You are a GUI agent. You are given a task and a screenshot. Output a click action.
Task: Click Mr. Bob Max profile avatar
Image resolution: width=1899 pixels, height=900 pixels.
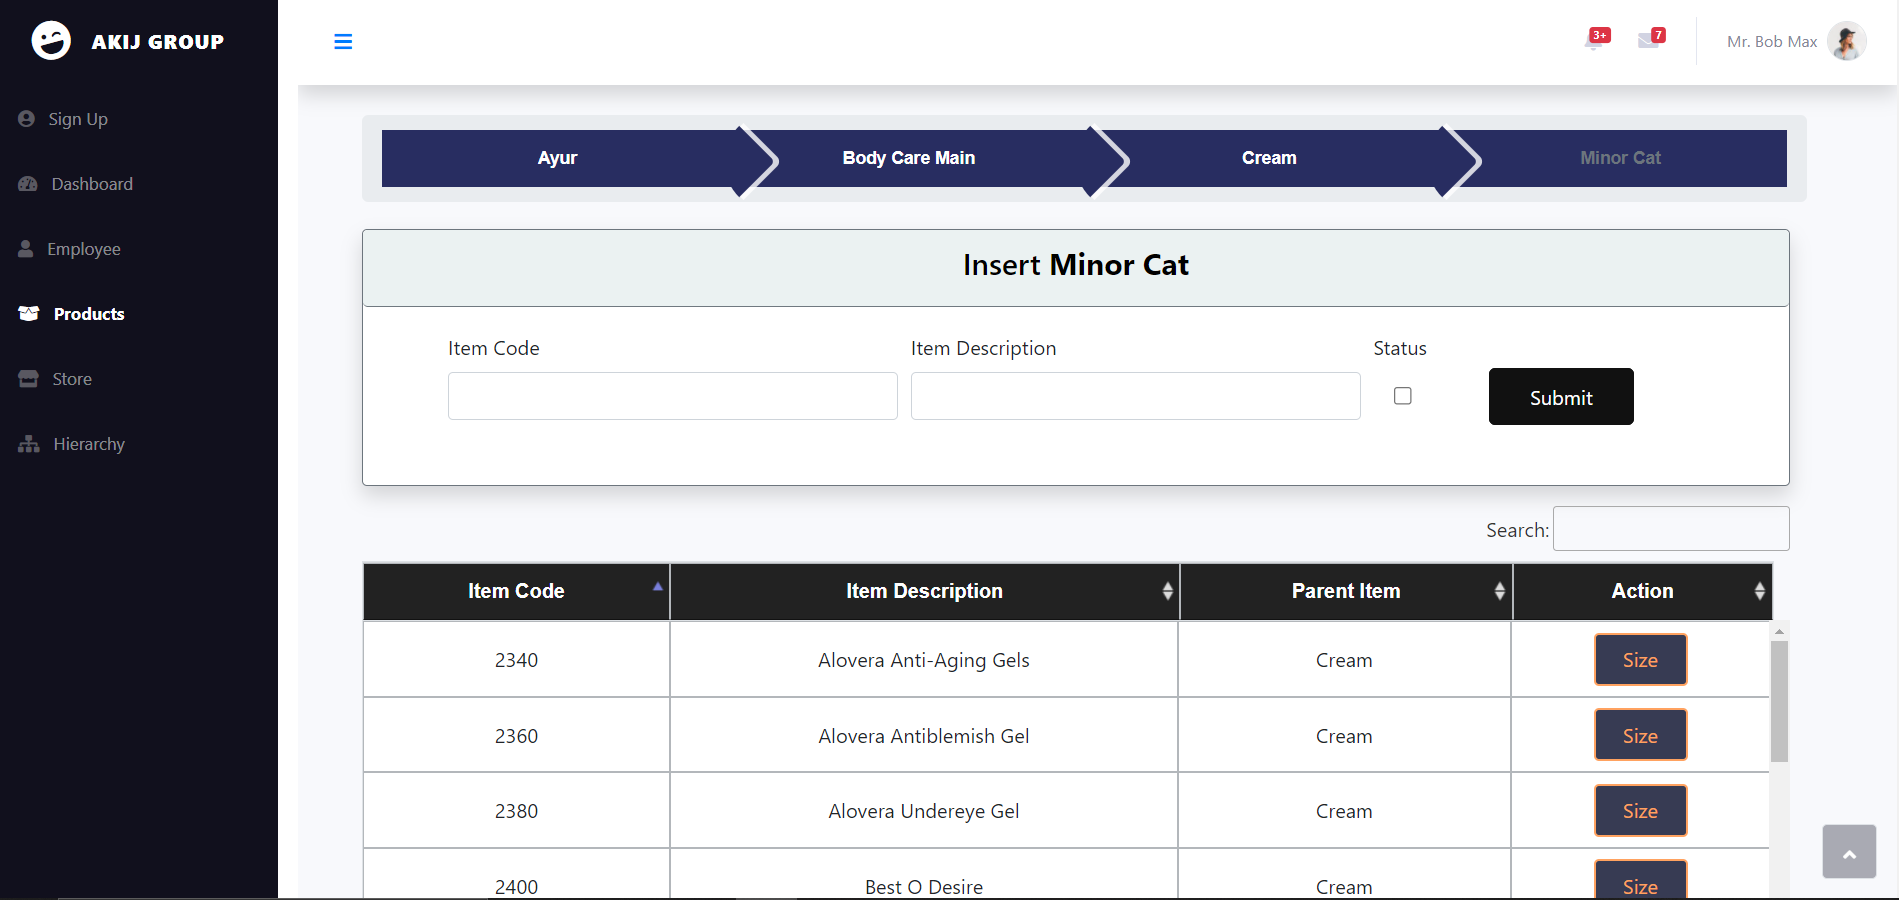tap(1846, 42)
